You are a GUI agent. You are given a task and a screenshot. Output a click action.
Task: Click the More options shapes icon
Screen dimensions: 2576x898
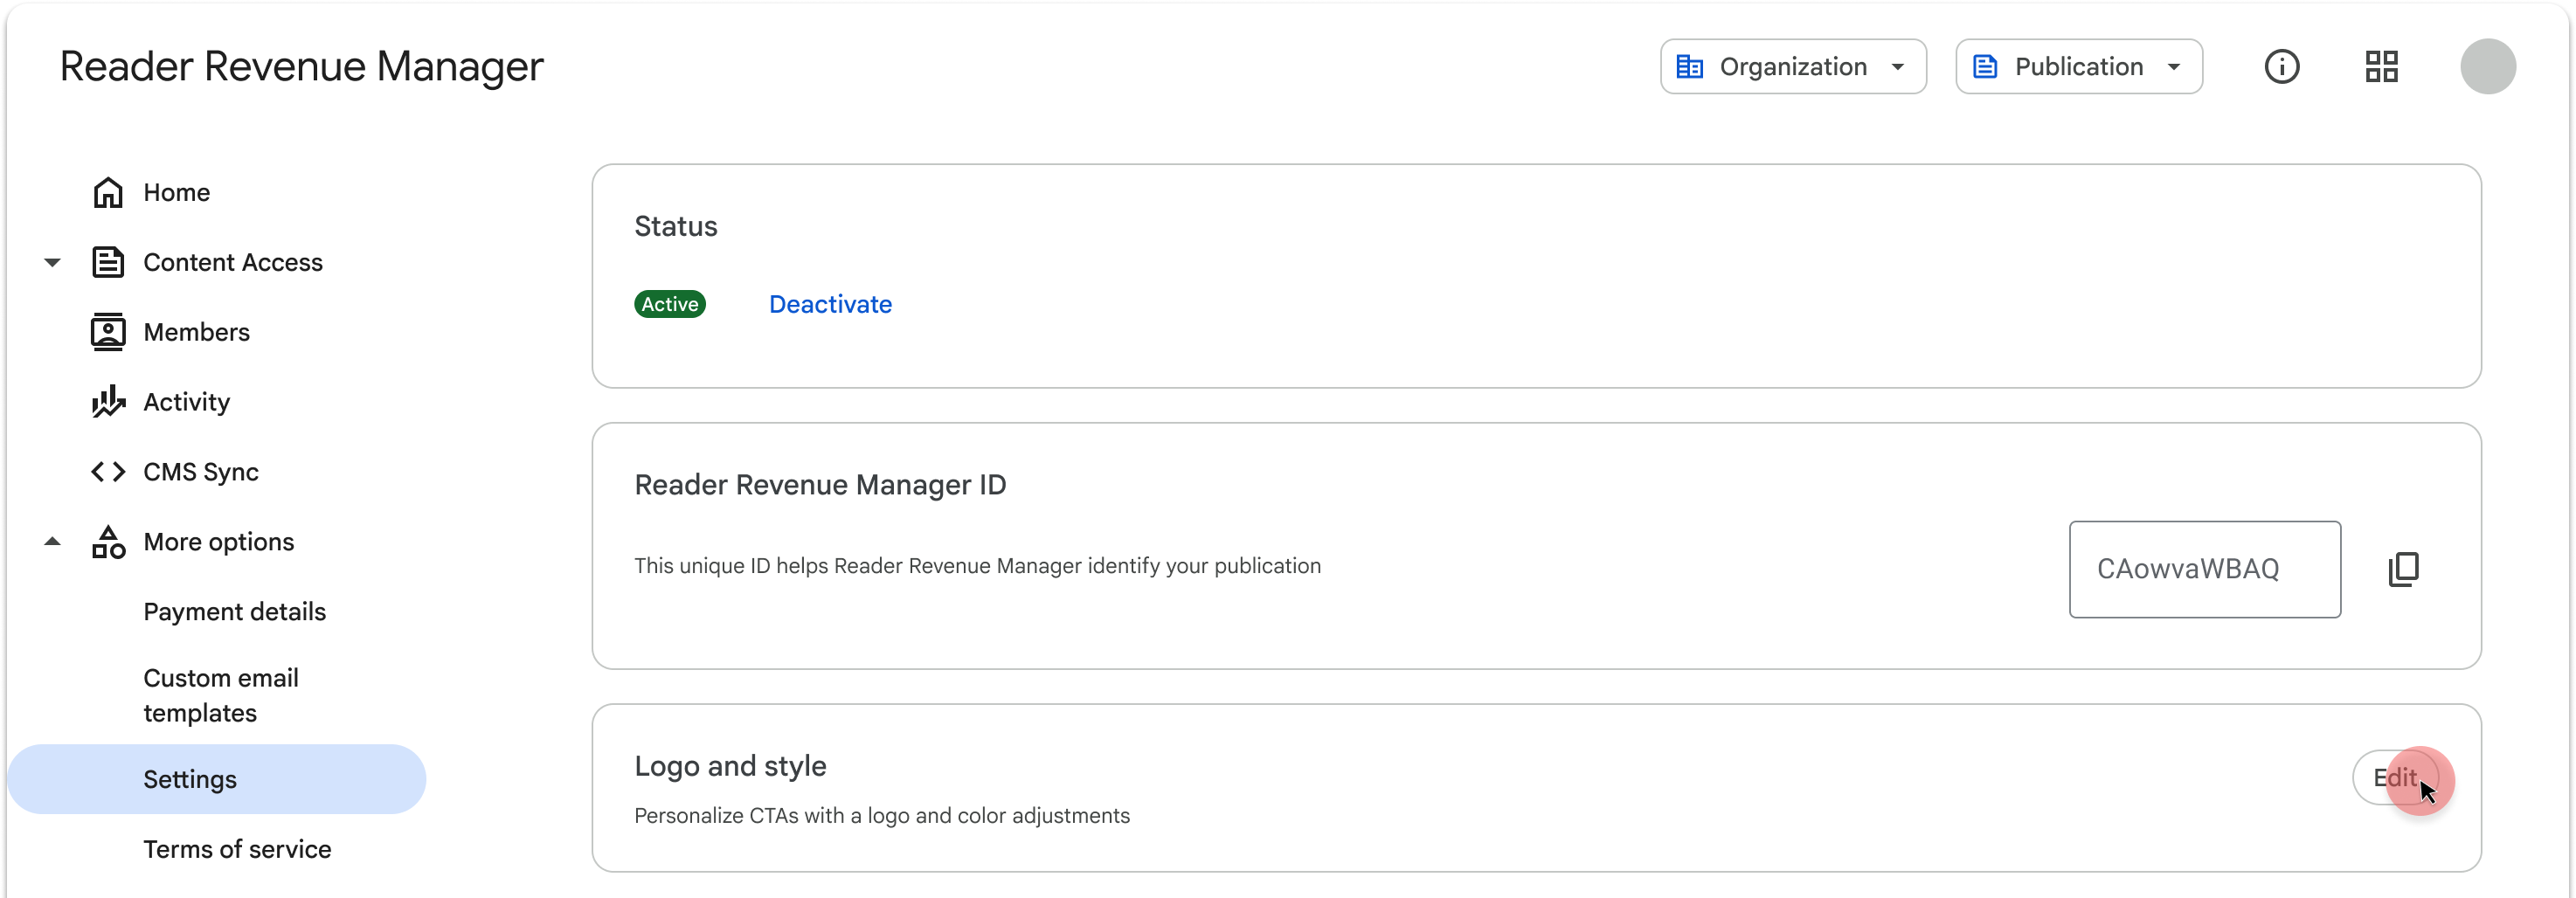(108, 542)
